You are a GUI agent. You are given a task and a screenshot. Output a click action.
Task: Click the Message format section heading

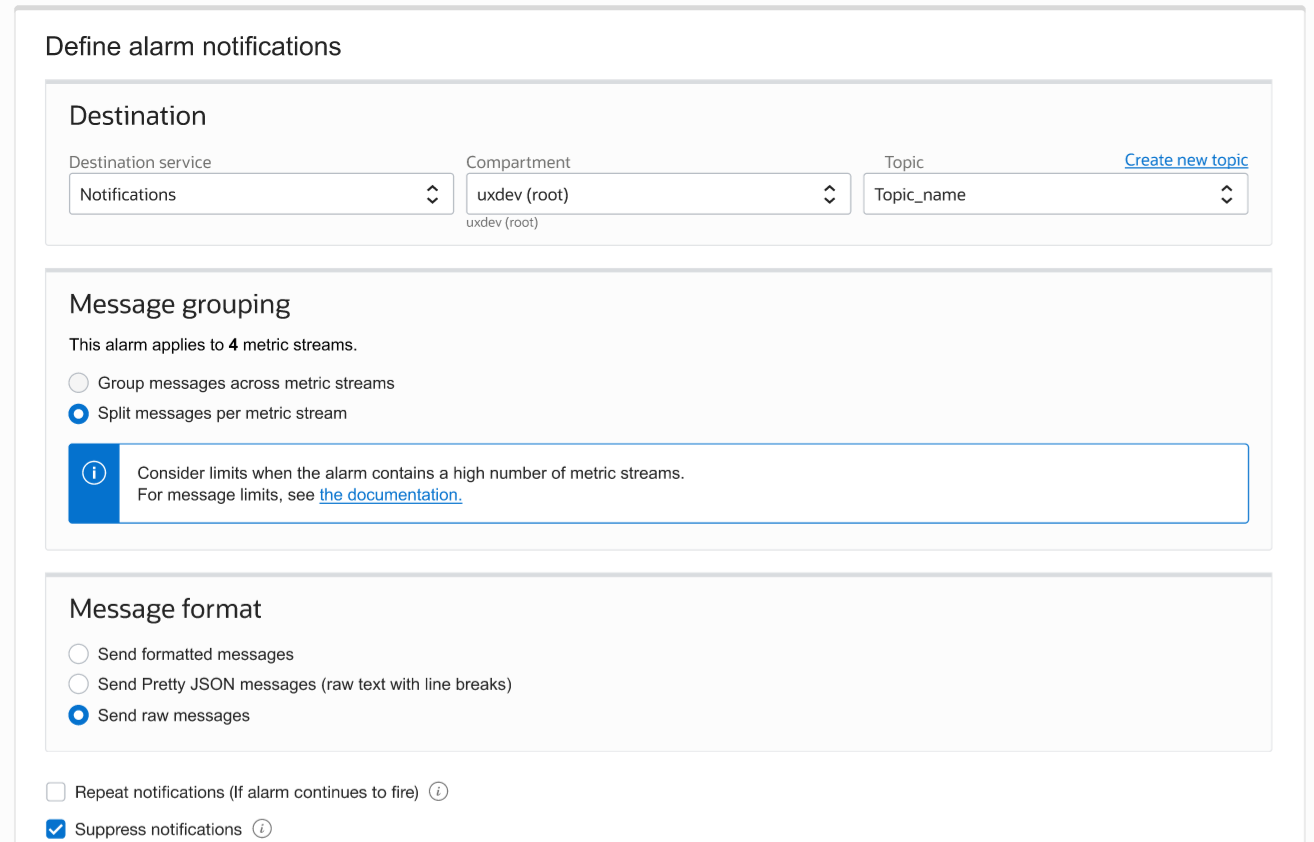point(165,609)
